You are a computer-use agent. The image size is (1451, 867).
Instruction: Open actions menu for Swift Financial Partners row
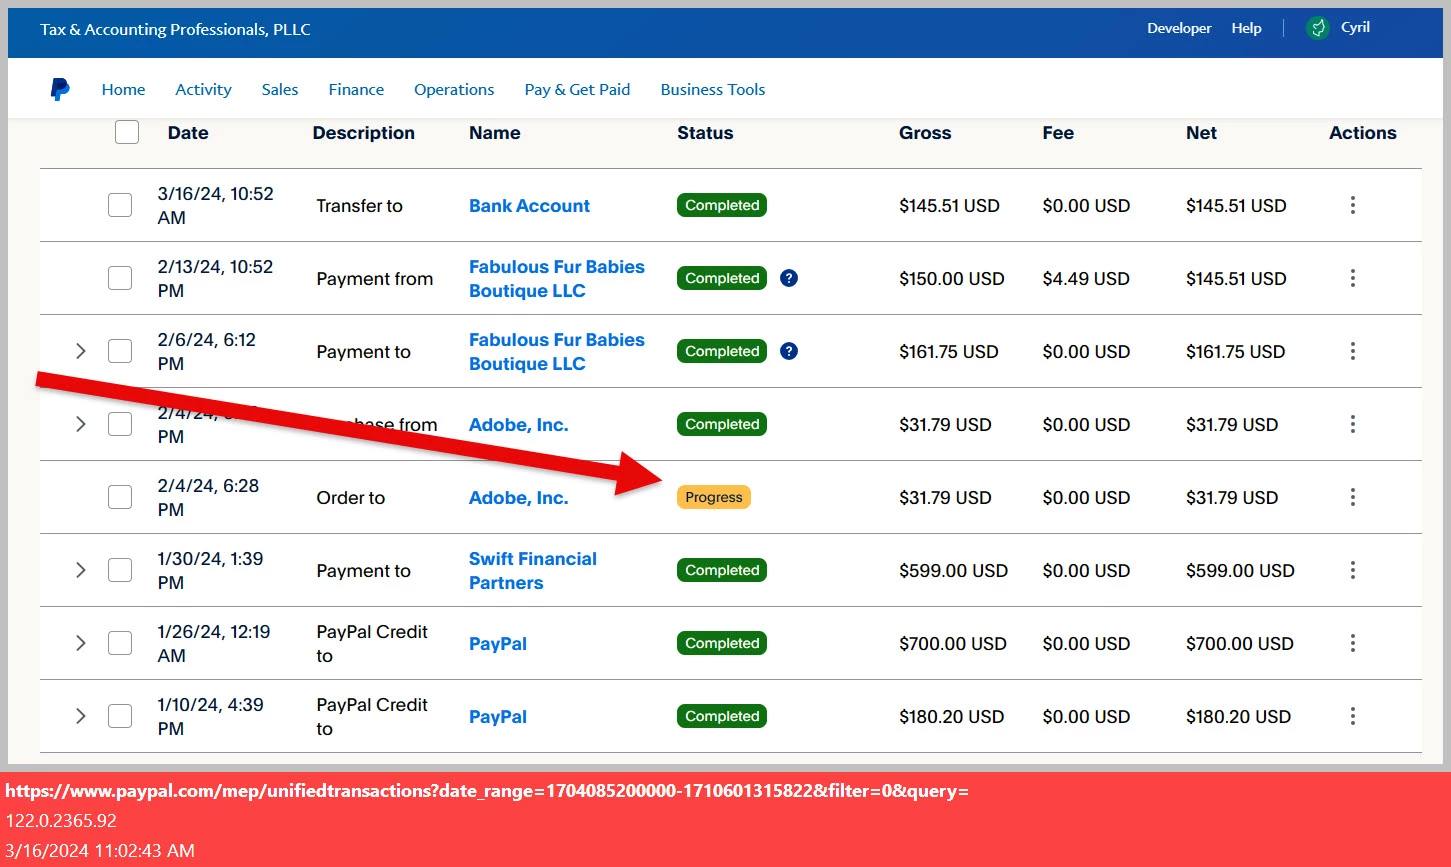(1353, 570)
